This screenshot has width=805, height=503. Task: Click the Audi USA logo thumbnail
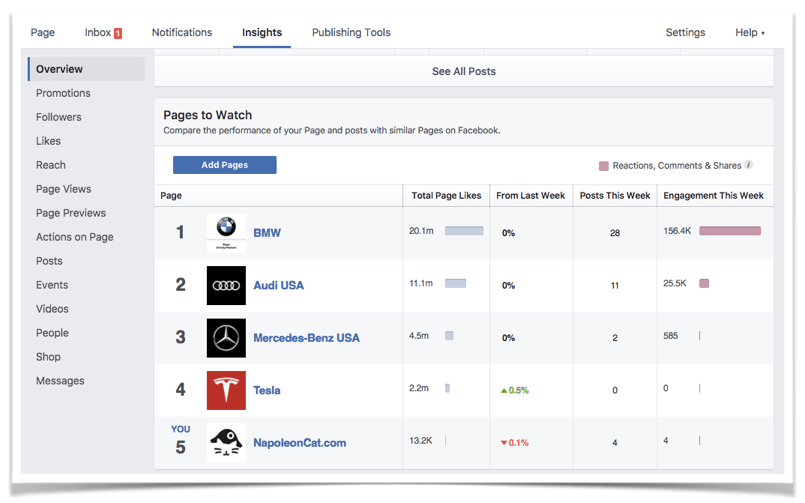226,285
